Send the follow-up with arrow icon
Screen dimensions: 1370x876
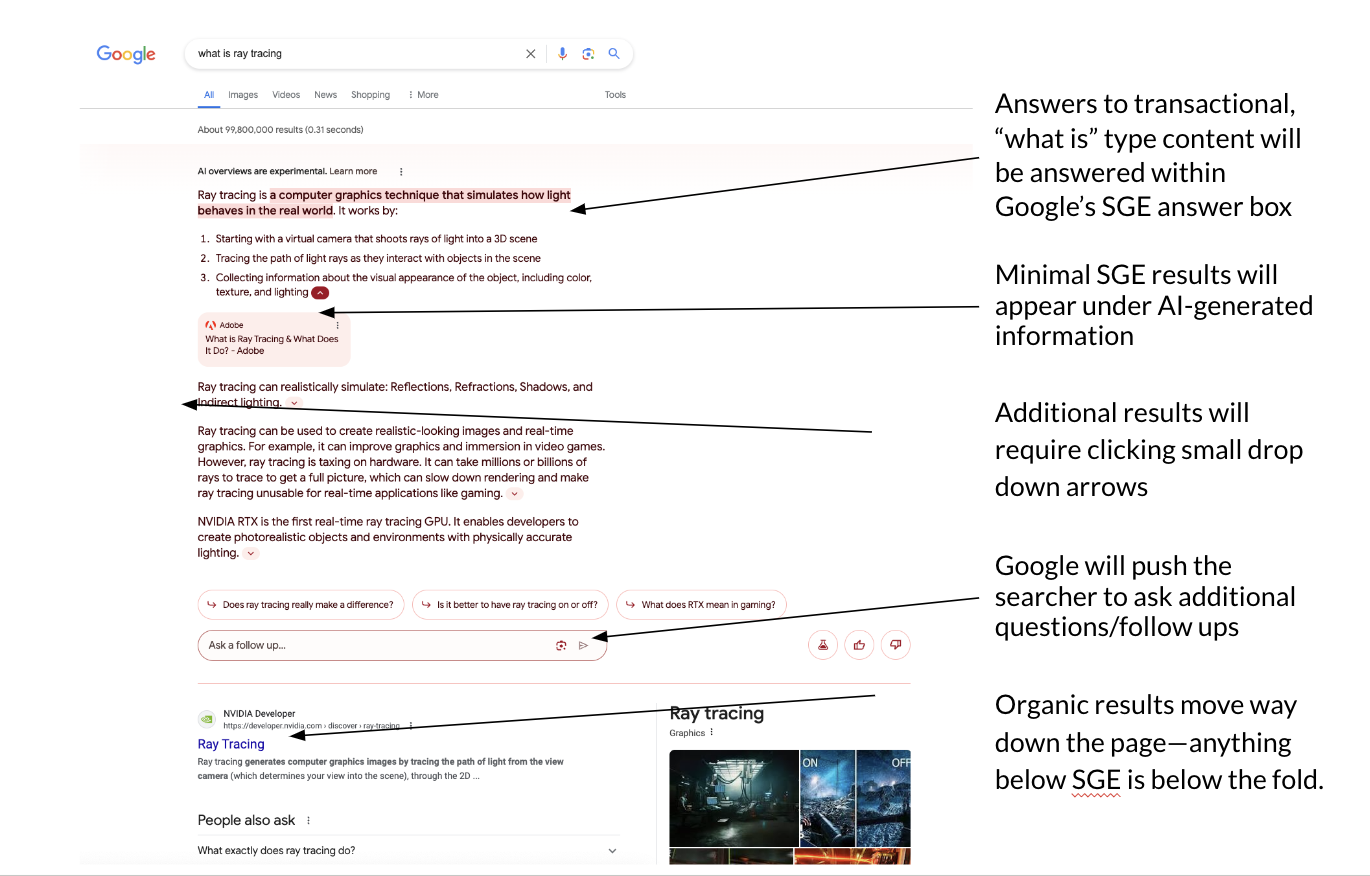[x=584, y=646]
